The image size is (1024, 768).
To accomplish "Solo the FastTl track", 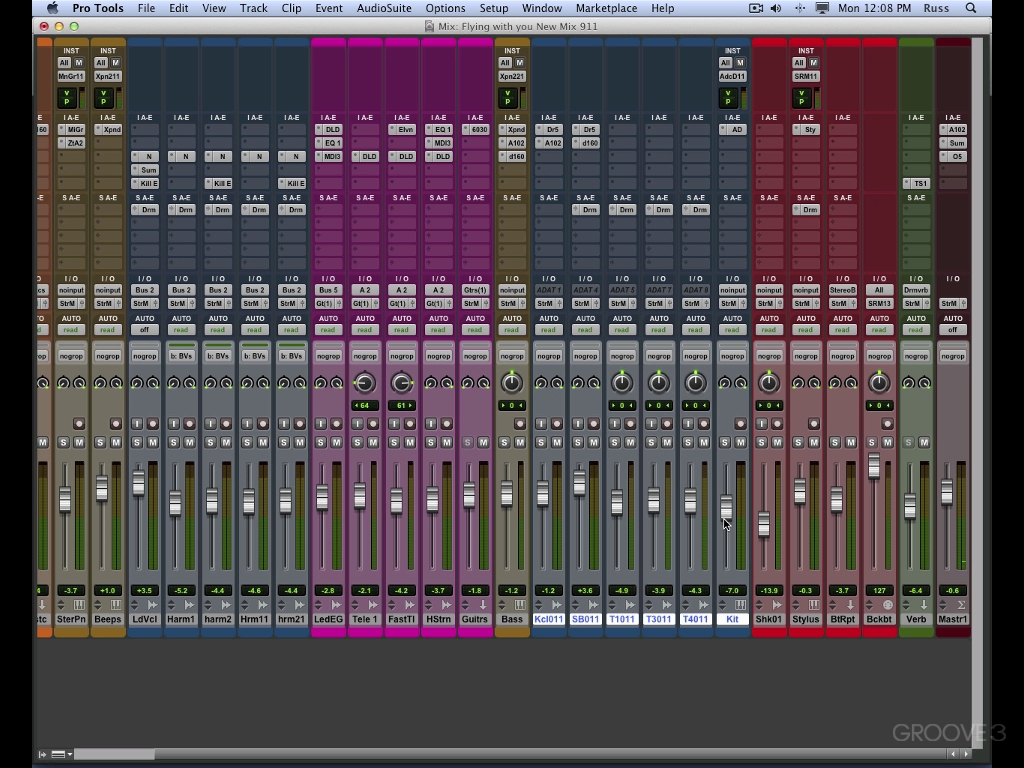I will [394, 443].
